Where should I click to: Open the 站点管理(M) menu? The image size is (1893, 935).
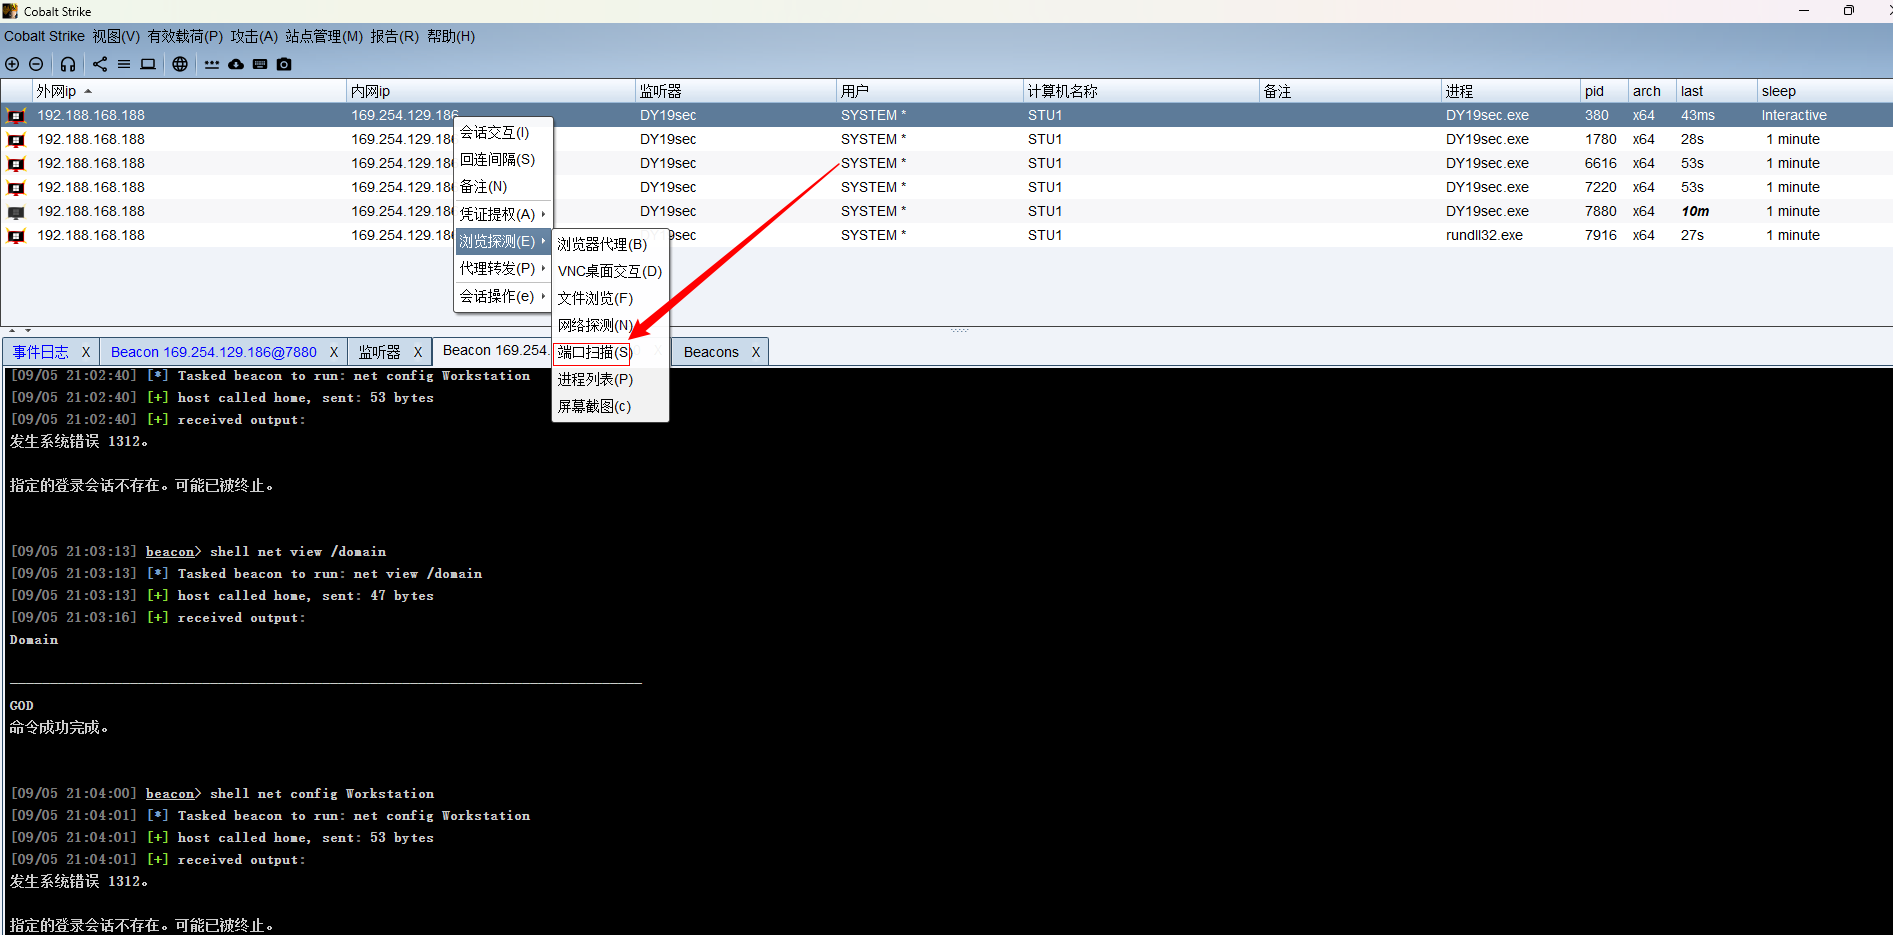tap(324, 36)
